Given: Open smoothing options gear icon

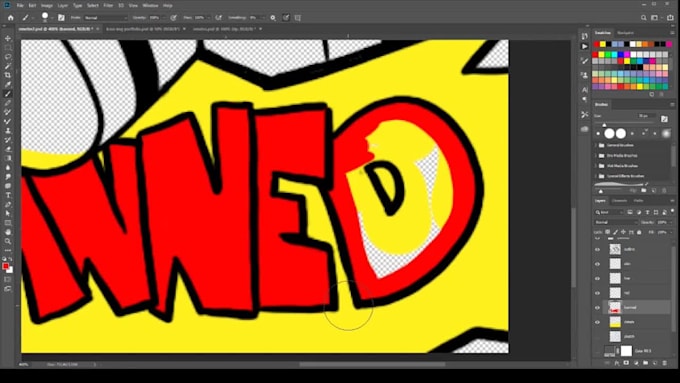Looking at the screenshot, I should (273, 18).
